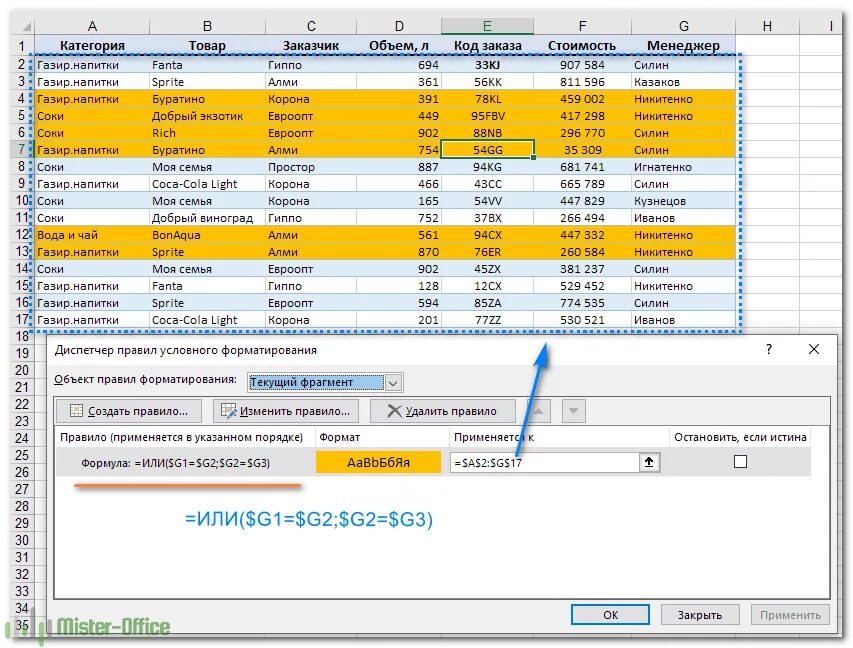This screenshot has width=853, height=648.
Task: Click the Удалить правило button
Action: 442,411
